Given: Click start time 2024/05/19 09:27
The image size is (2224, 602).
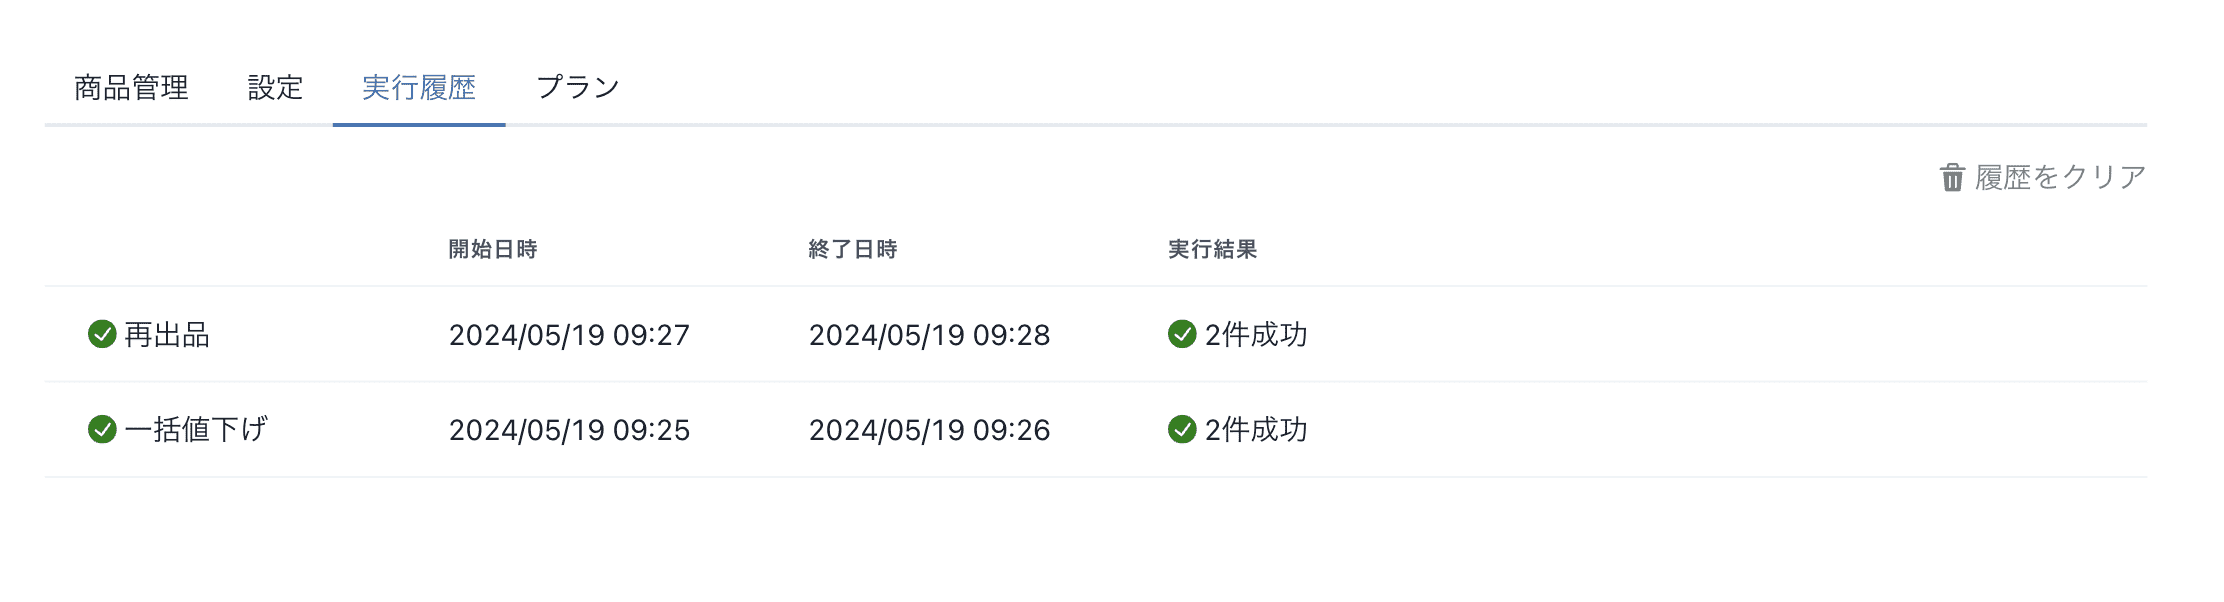Looking at the screenshot, I should tap(569, 335).
